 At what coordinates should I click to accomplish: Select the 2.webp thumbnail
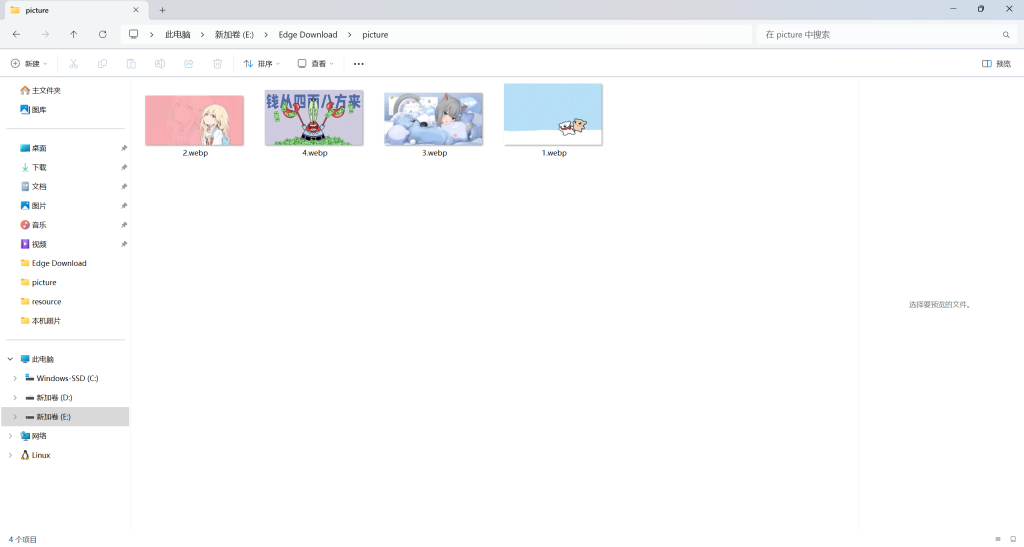(x=195, y=121)
